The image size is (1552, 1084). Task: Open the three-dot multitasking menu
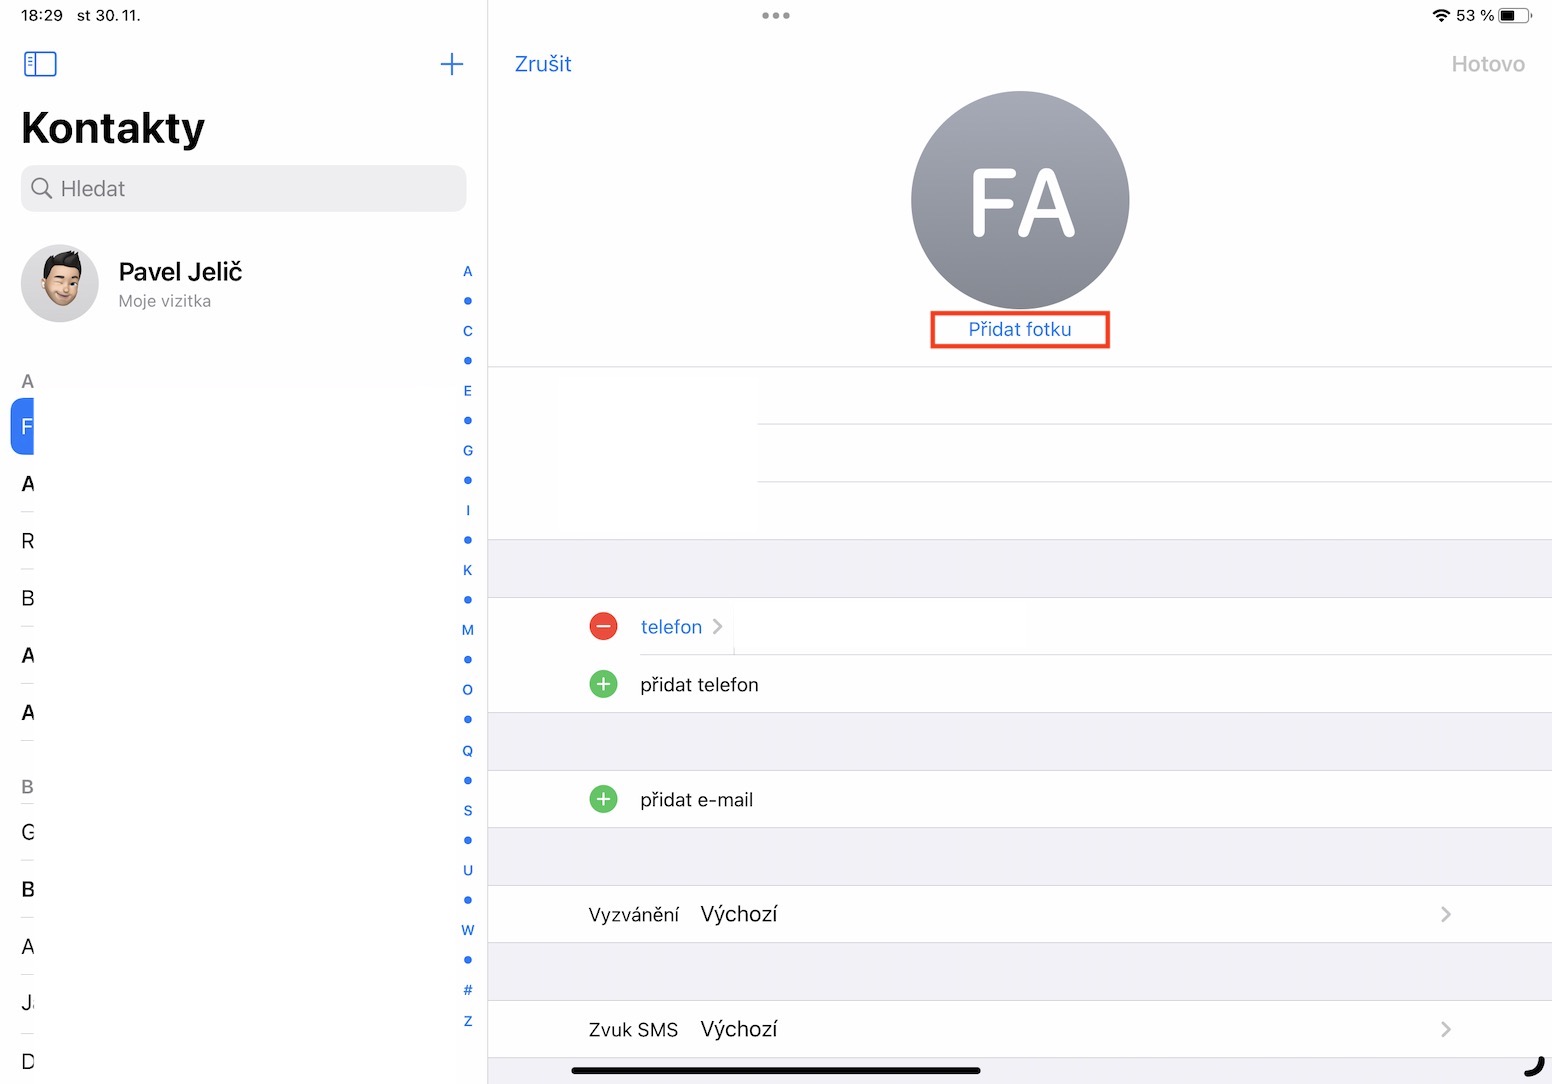[x=776, y=16]
